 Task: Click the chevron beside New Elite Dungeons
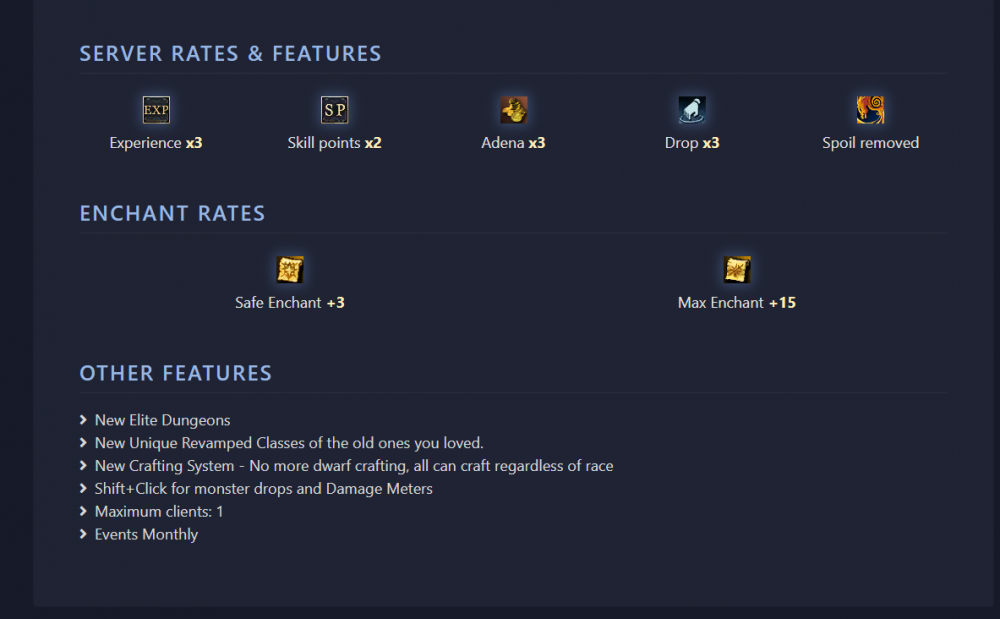tap(84, 421)
